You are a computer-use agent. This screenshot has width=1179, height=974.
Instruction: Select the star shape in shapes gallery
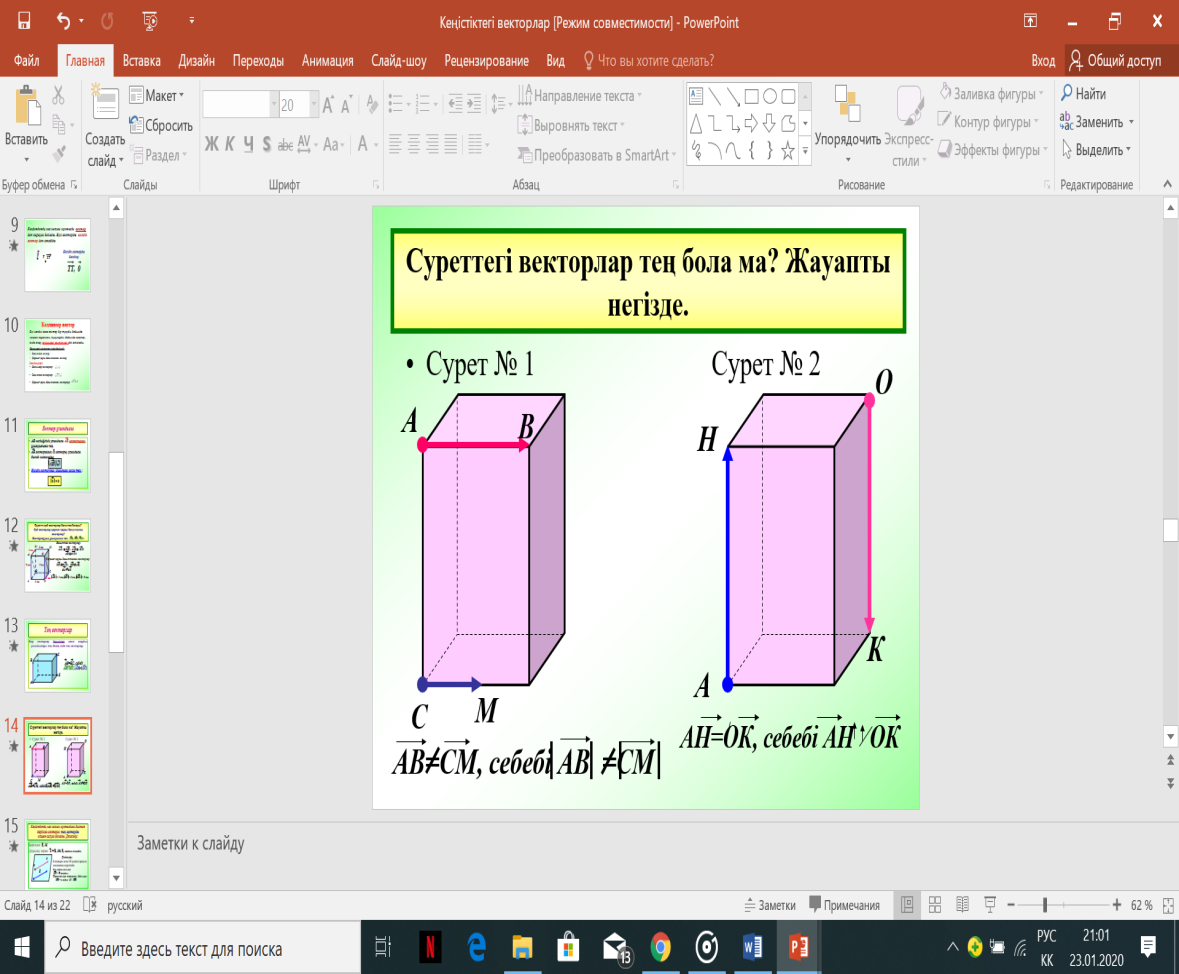pos(788,151)
